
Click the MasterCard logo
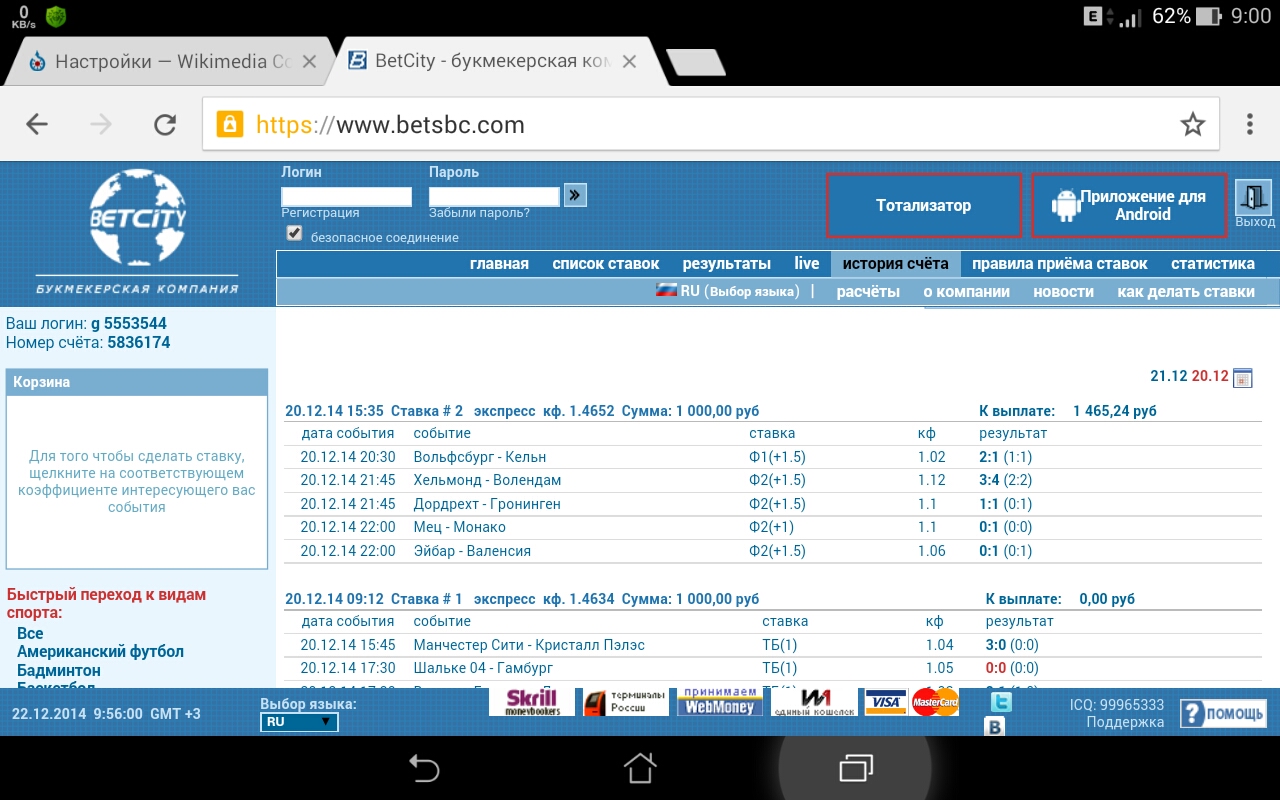(x=935, y=702)
